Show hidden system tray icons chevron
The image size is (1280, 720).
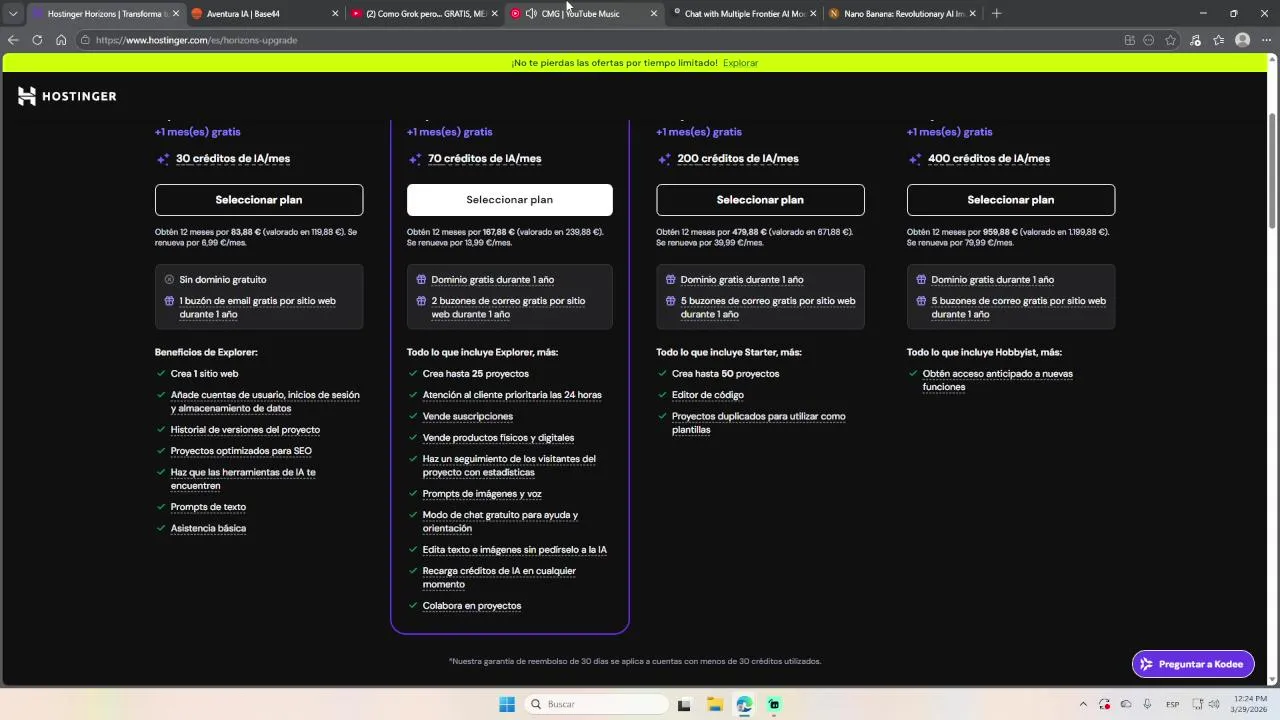tap(1083, 704)
